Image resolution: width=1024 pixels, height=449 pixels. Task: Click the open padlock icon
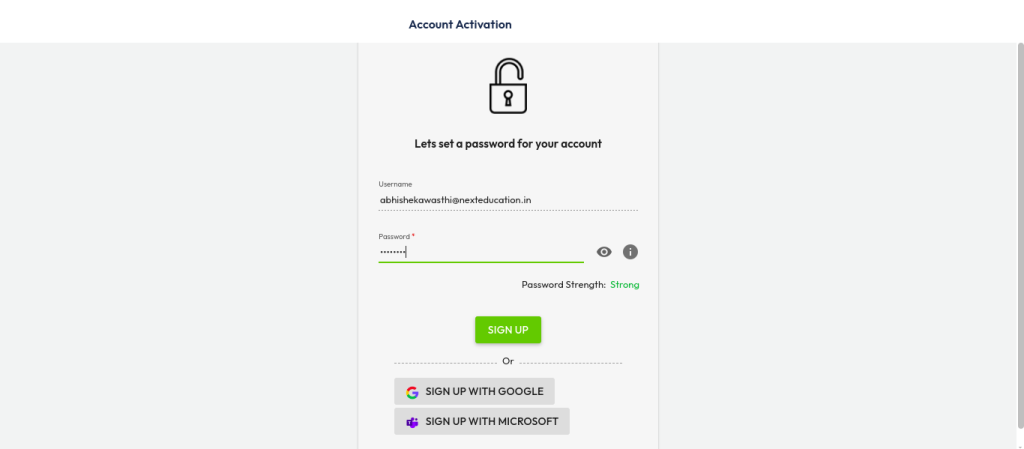pos(507,86)
